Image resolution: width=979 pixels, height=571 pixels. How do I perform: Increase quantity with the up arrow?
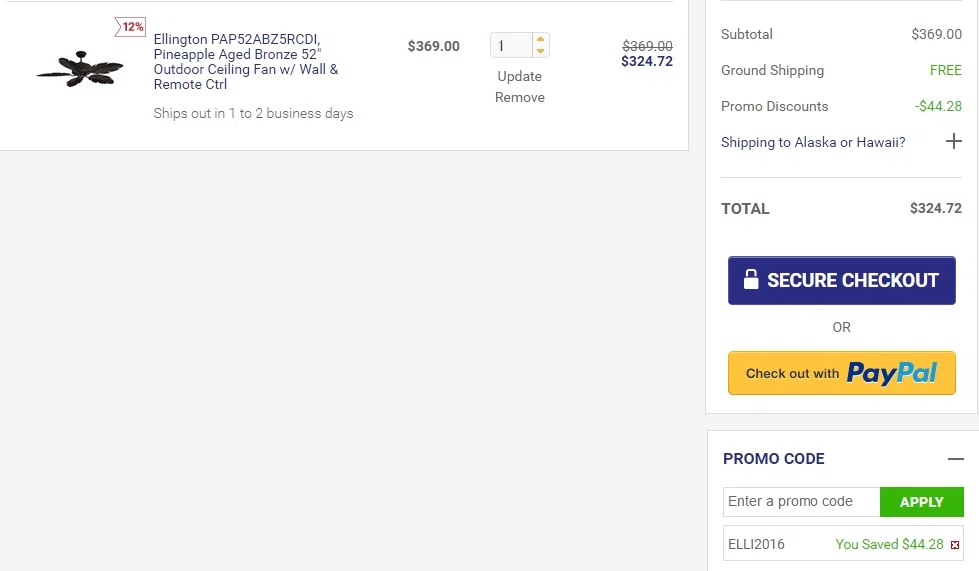tap(541, 40)
